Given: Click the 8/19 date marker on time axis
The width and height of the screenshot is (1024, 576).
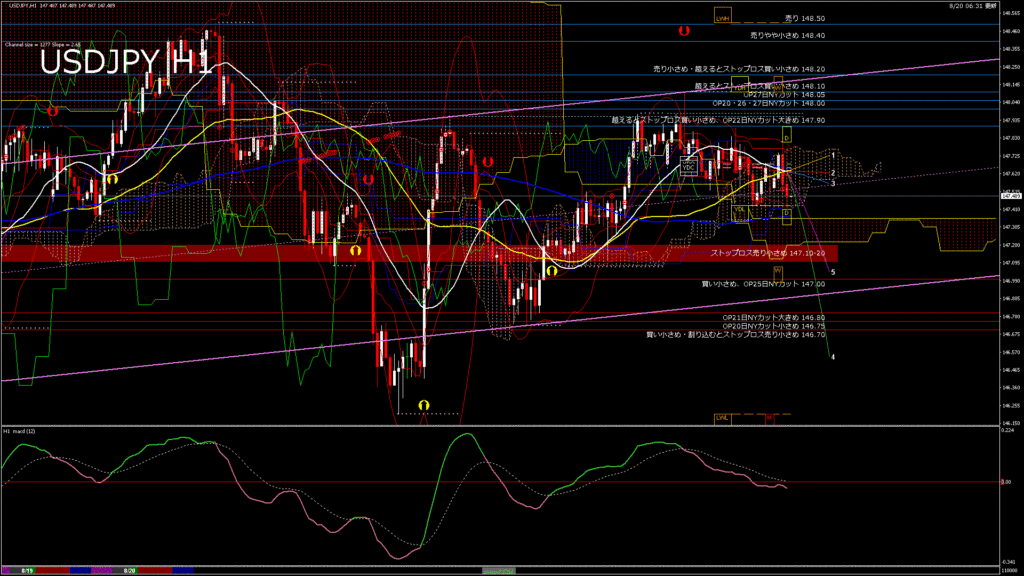Looking at the screenshot, I should 28,570.
